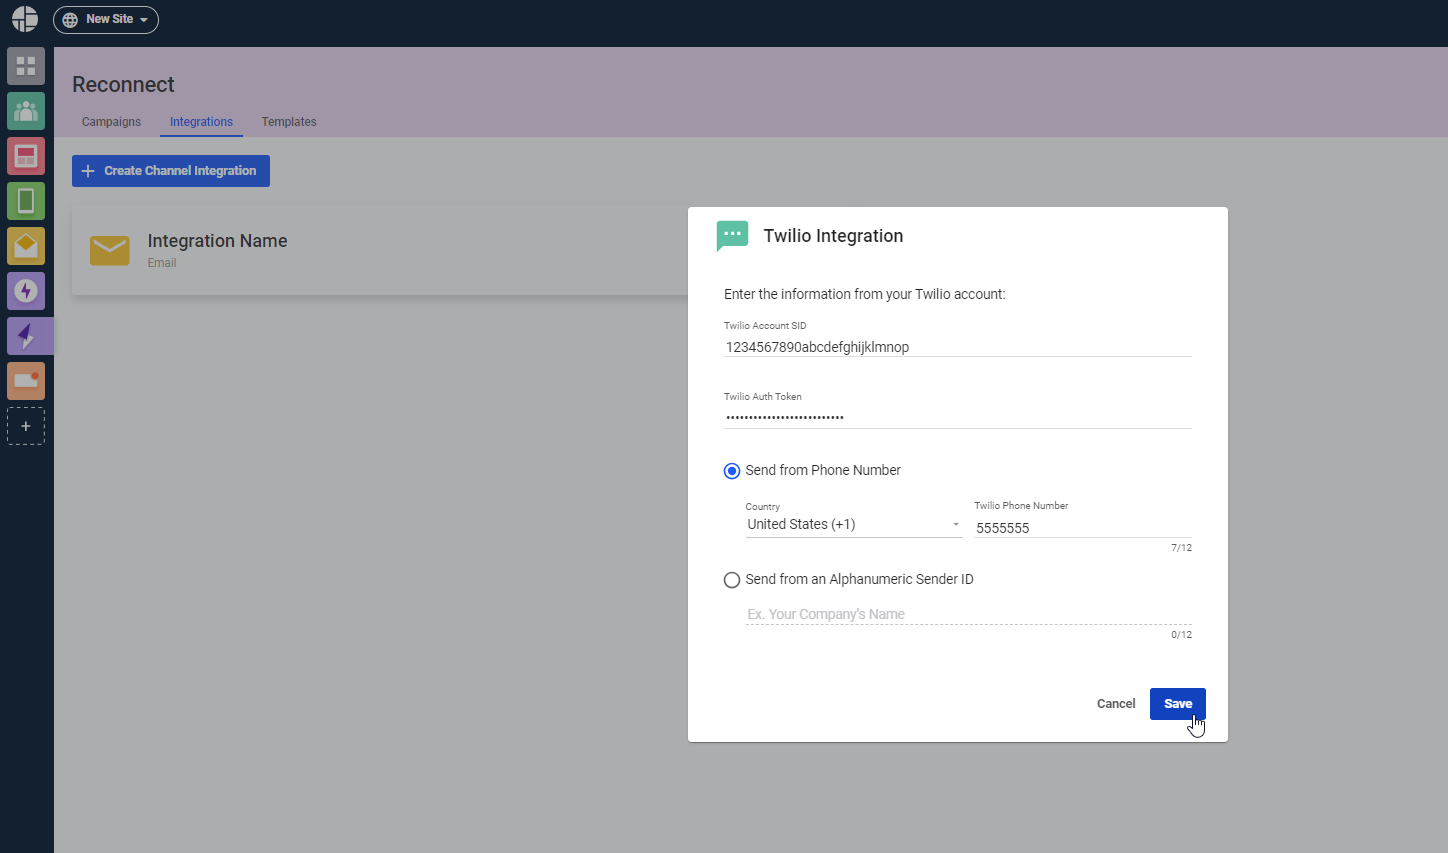Image resolution: width=1448 pixels, height=853 pixels.
Task: Select the Send from Phone Number radio button
Action: tap(732, 471)
